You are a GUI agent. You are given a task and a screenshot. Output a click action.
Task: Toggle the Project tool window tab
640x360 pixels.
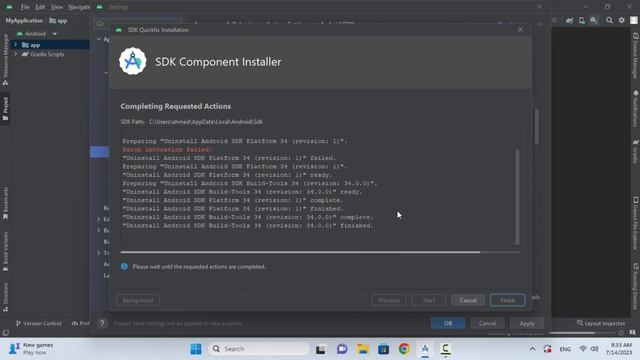[x=5, y=109]
